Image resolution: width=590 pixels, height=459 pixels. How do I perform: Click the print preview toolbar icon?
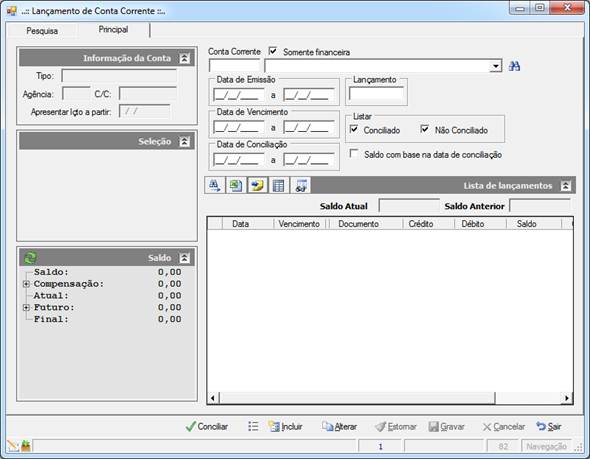pos(301,185)
